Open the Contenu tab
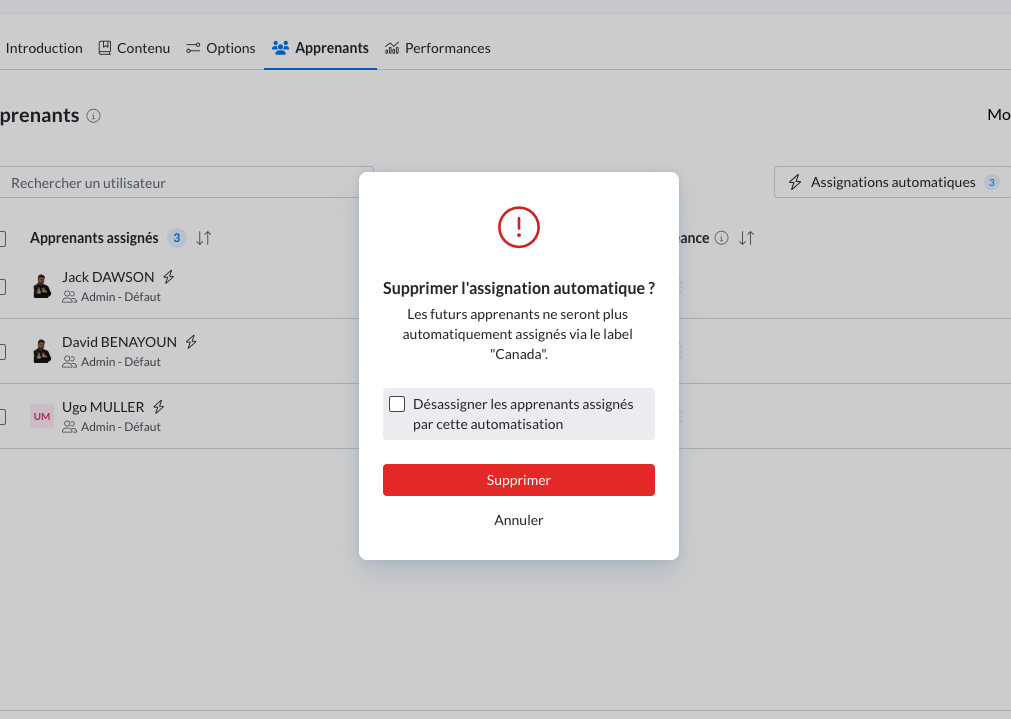Screen dimensions: 1011x719 pos(134,48)
